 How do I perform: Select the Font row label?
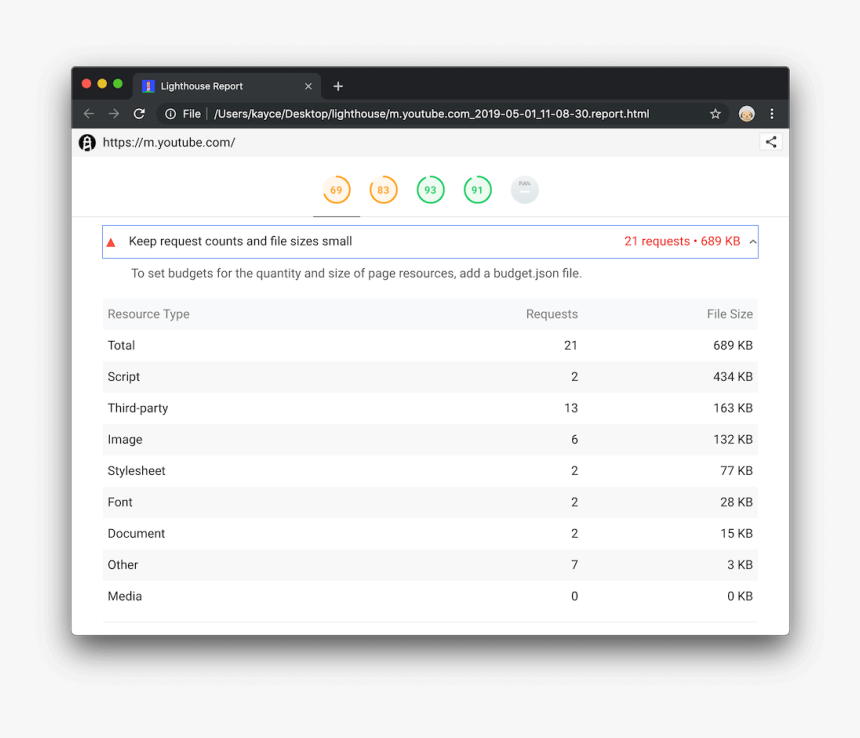[120, 502]
